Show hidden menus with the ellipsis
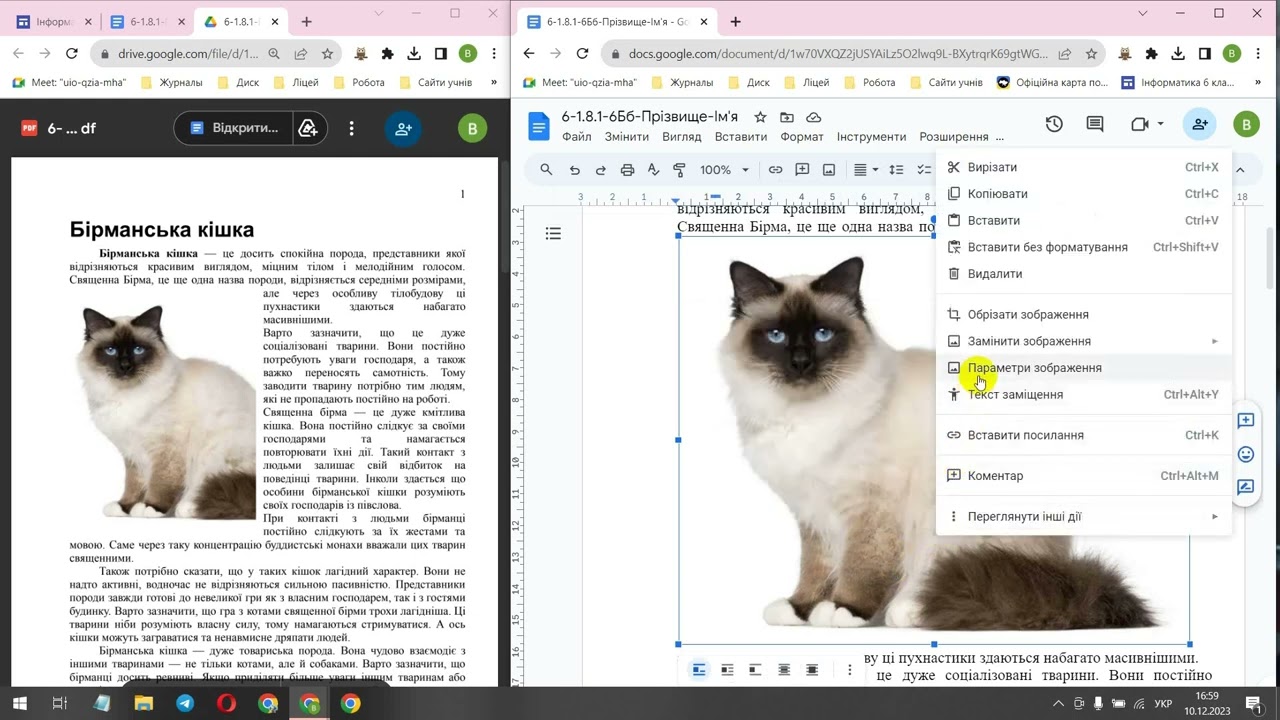The image size is (1280, 720). coord(1000,137)
